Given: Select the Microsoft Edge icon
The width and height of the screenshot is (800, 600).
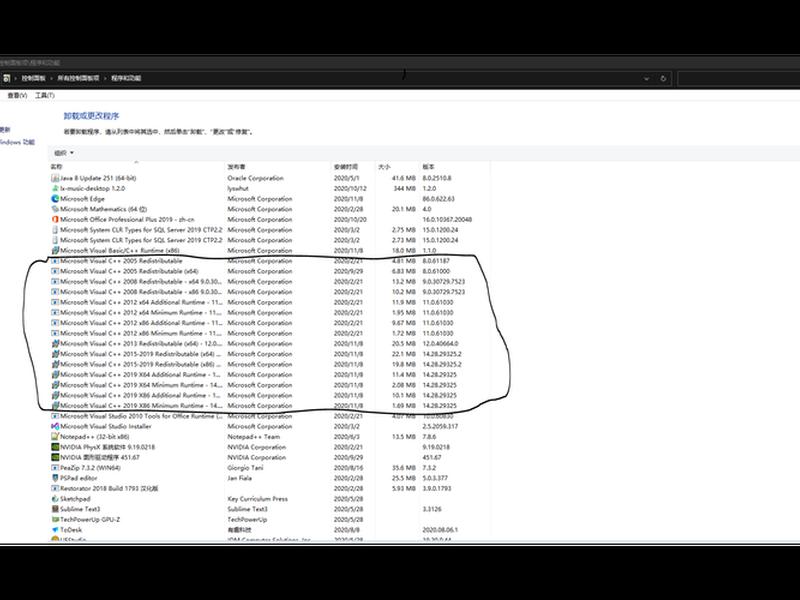Looking at the screenshot, I should click(55, 199).
